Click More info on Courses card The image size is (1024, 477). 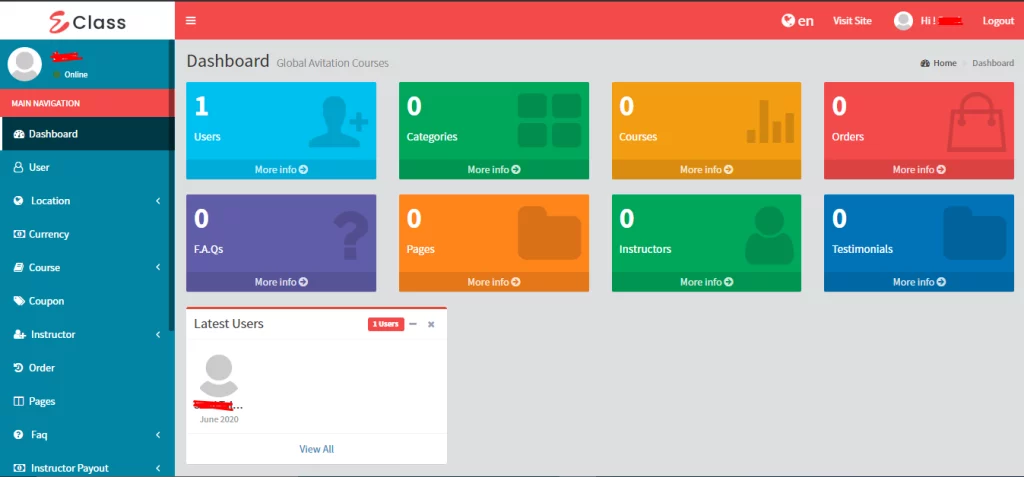pyautogui.click(x=707, y=169)
